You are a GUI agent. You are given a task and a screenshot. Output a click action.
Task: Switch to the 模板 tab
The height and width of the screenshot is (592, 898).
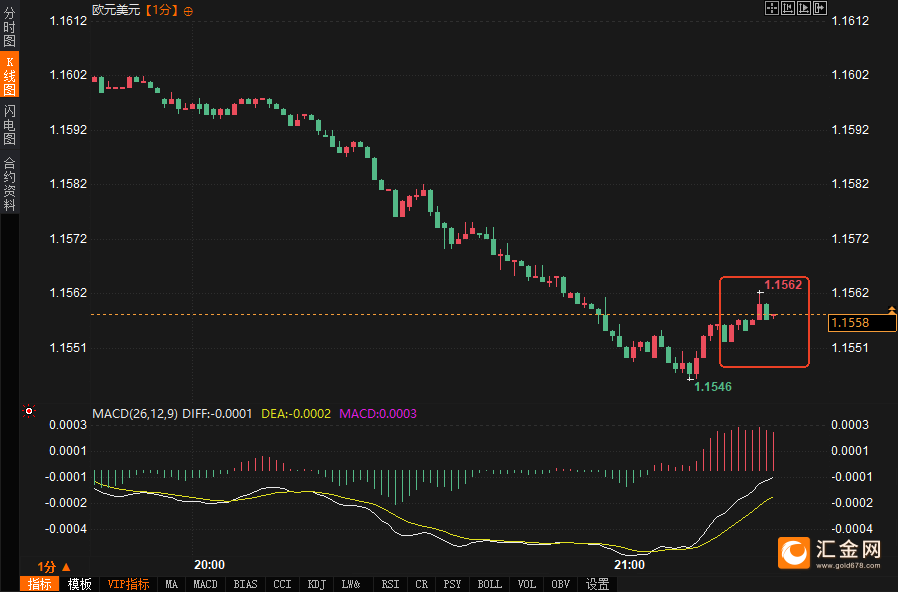point(80,584)
